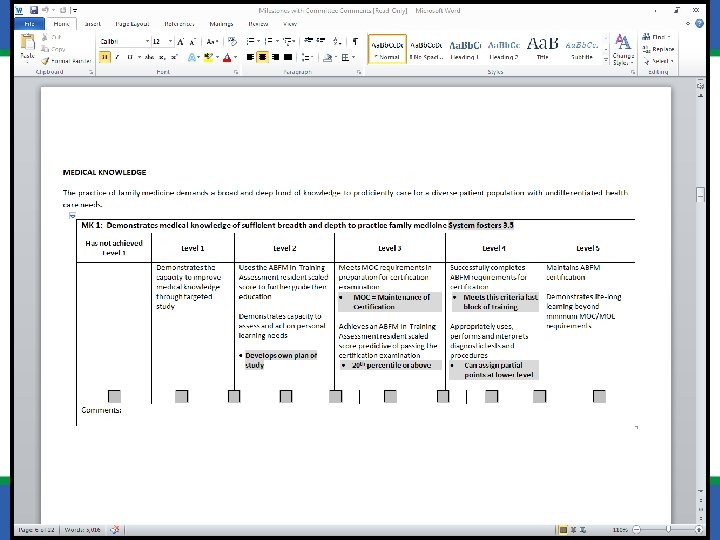This screenshot has height=540, width=720.
Task: Apply Subscript formatting
Action: coord(162,57)
